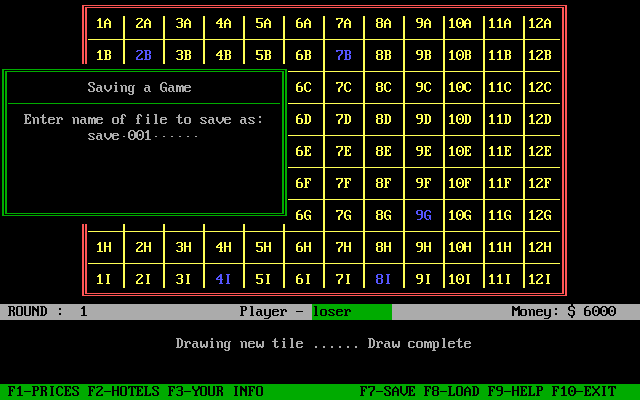640x400 pixels.
Task: Click board tile 8D
Action: click(384, 120)
